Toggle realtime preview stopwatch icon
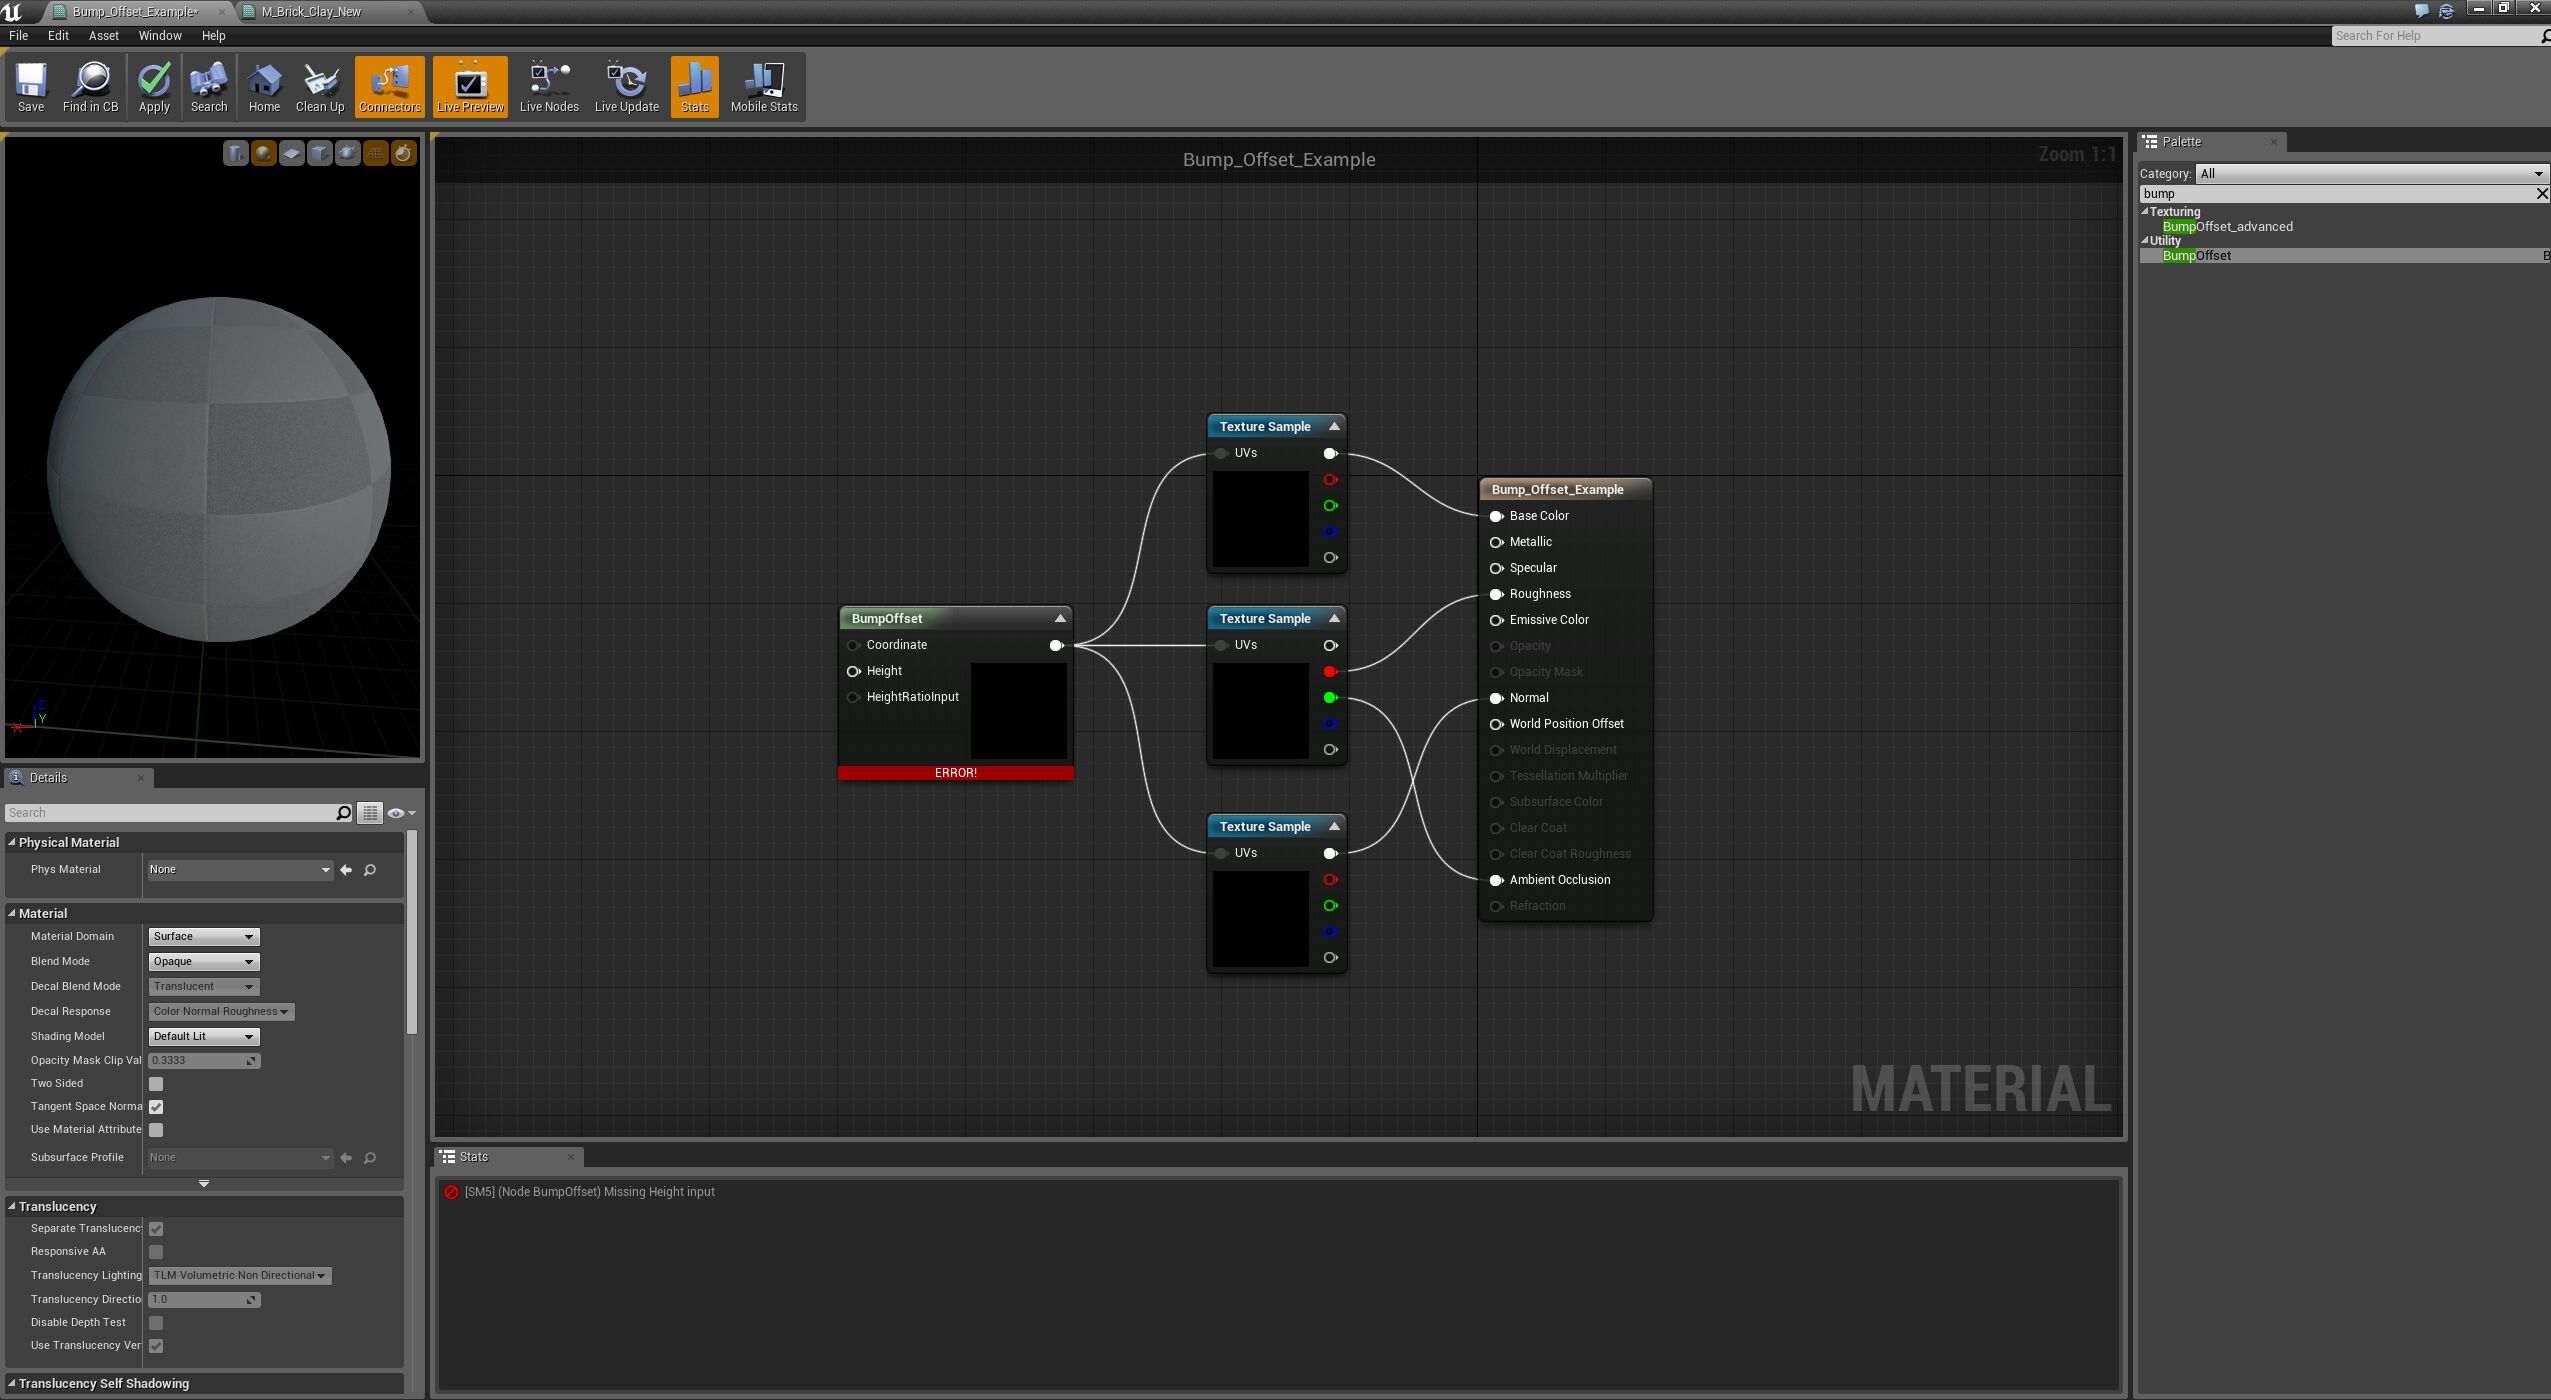The height and width of the screenshot is (1400, 2551). pyautogui.click(x=403, y=153)
